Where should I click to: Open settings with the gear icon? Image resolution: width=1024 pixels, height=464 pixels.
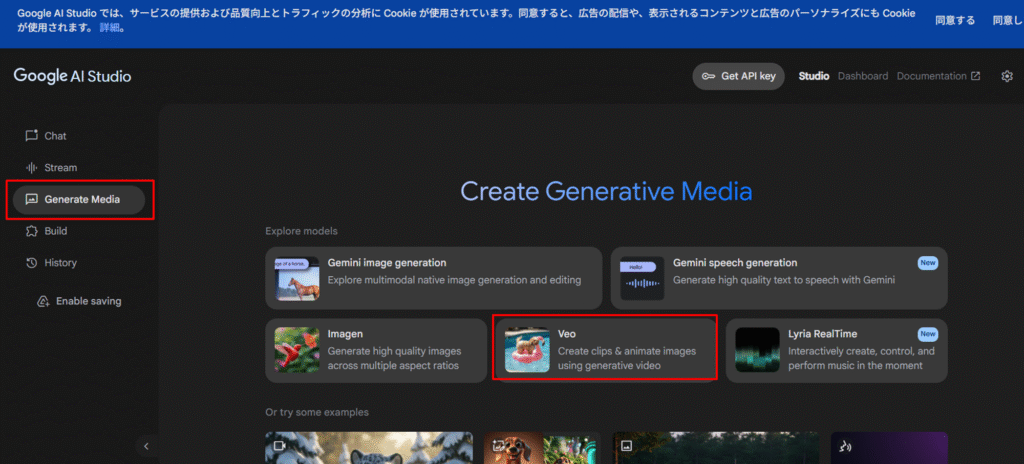point(1006,76)
